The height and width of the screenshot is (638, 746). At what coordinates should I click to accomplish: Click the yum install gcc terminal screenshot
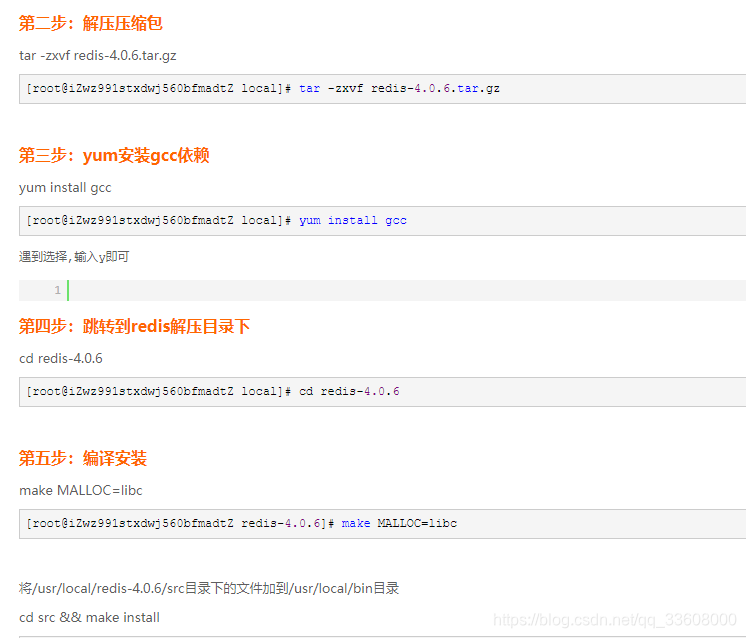[x=383, y=221]
